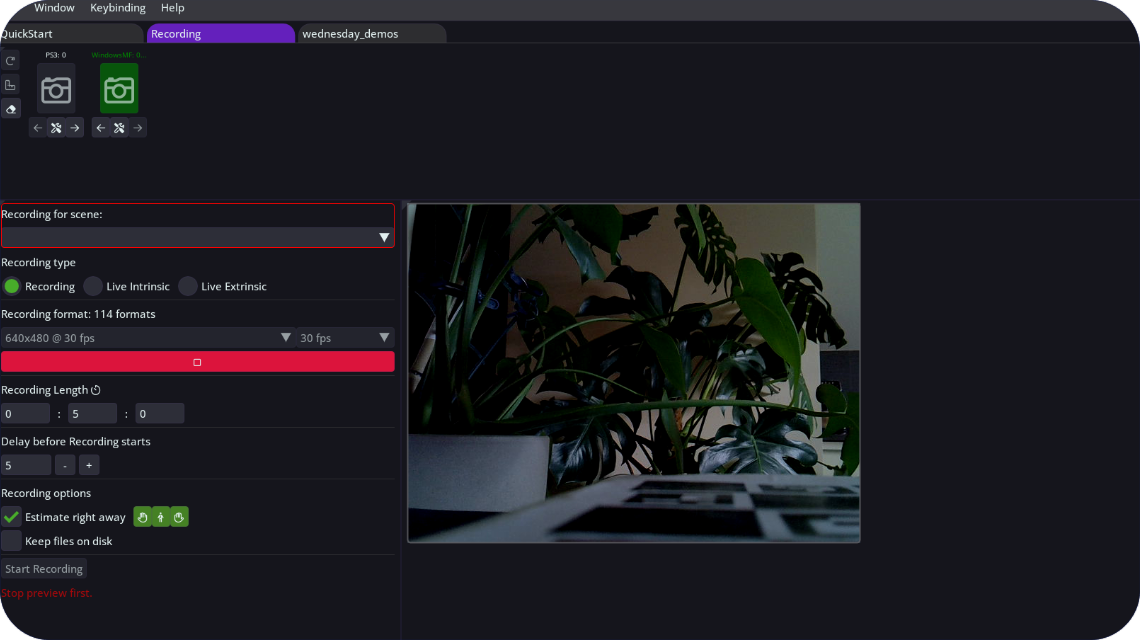Toggle the body tracking person icon
The width and height of the screenshot is (1140, 640).
tap(161, 517)
